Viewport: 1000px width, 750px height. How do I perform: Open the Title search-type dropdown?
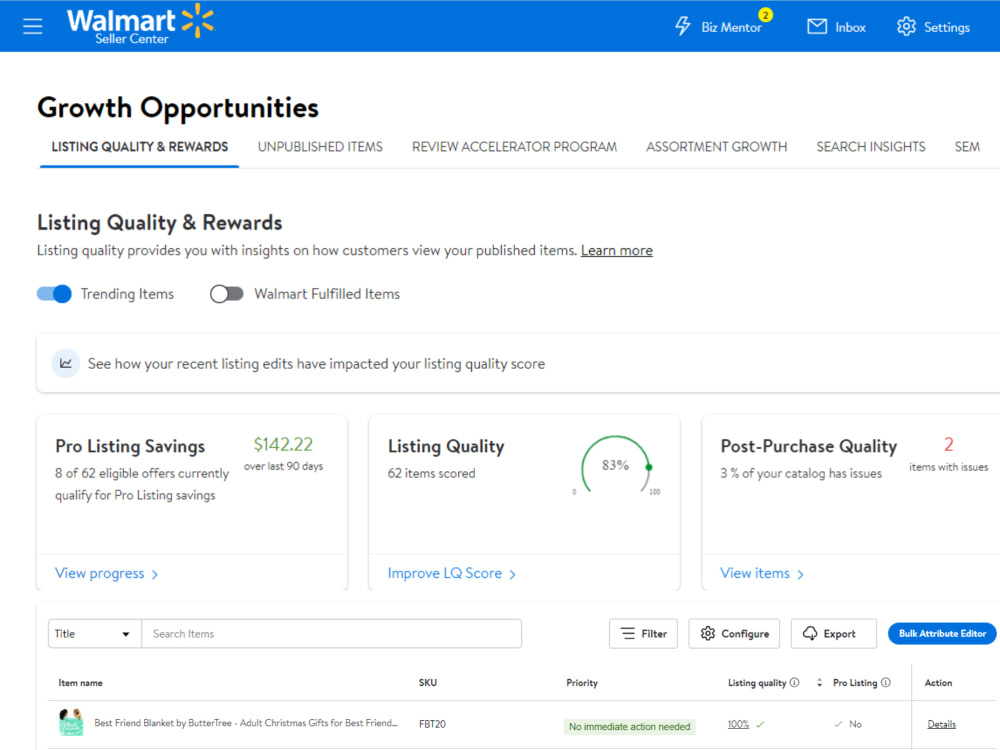point(94,633)
